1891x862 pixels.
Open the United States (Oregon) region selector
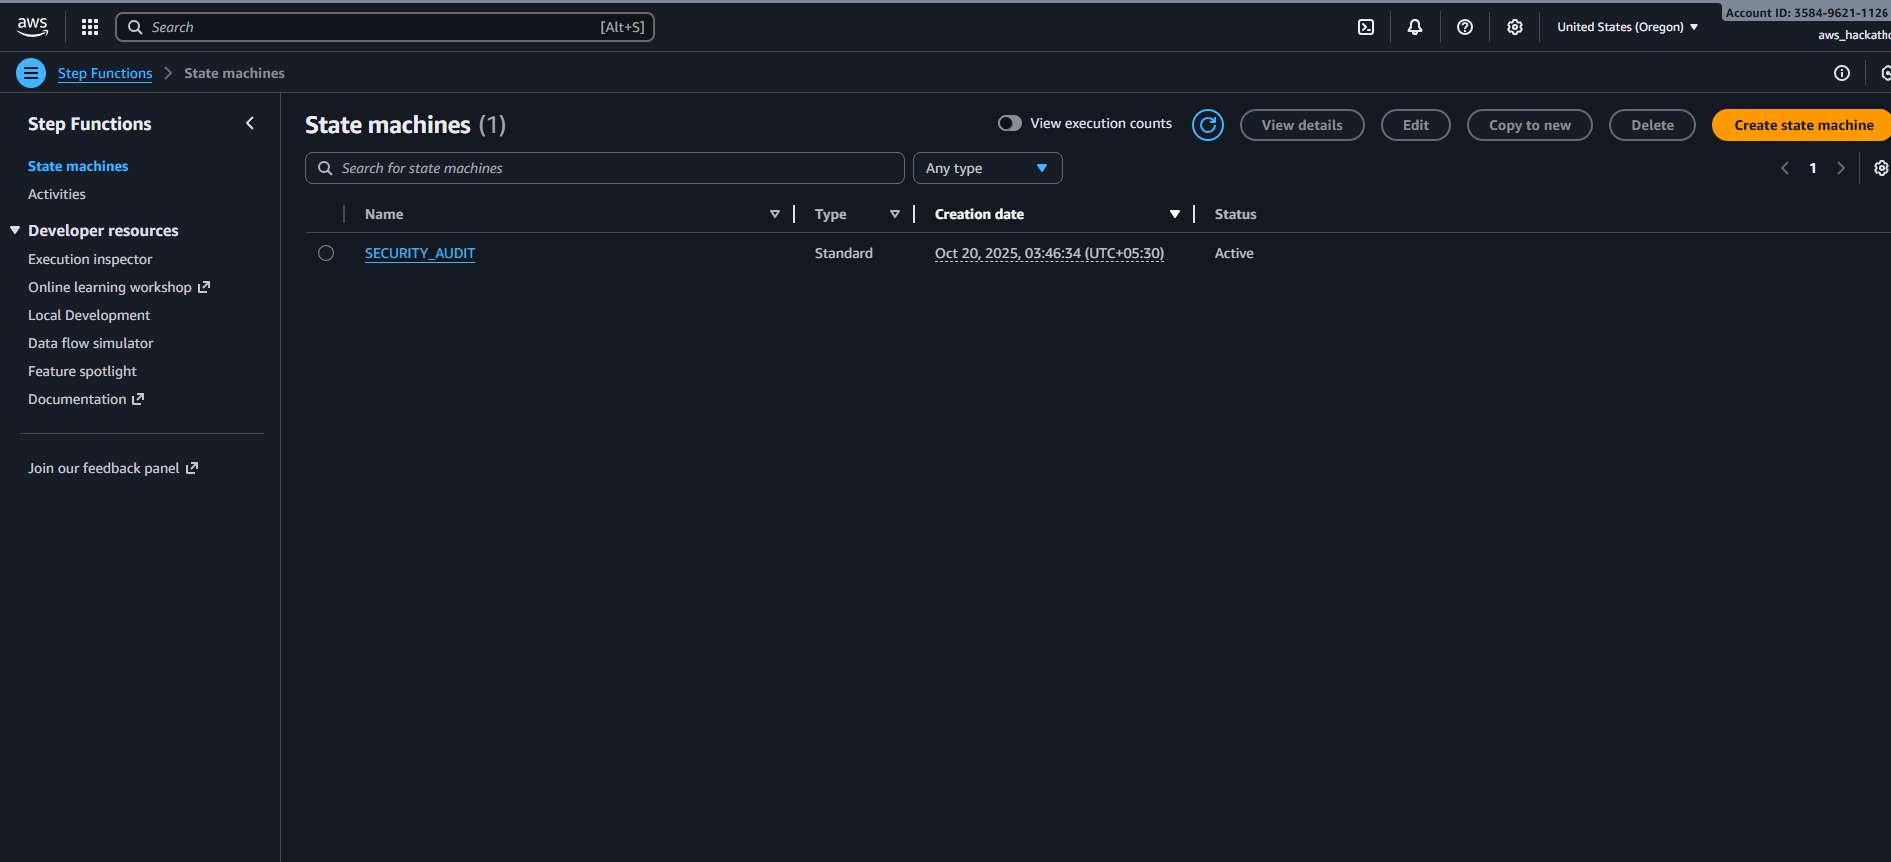1627,27
